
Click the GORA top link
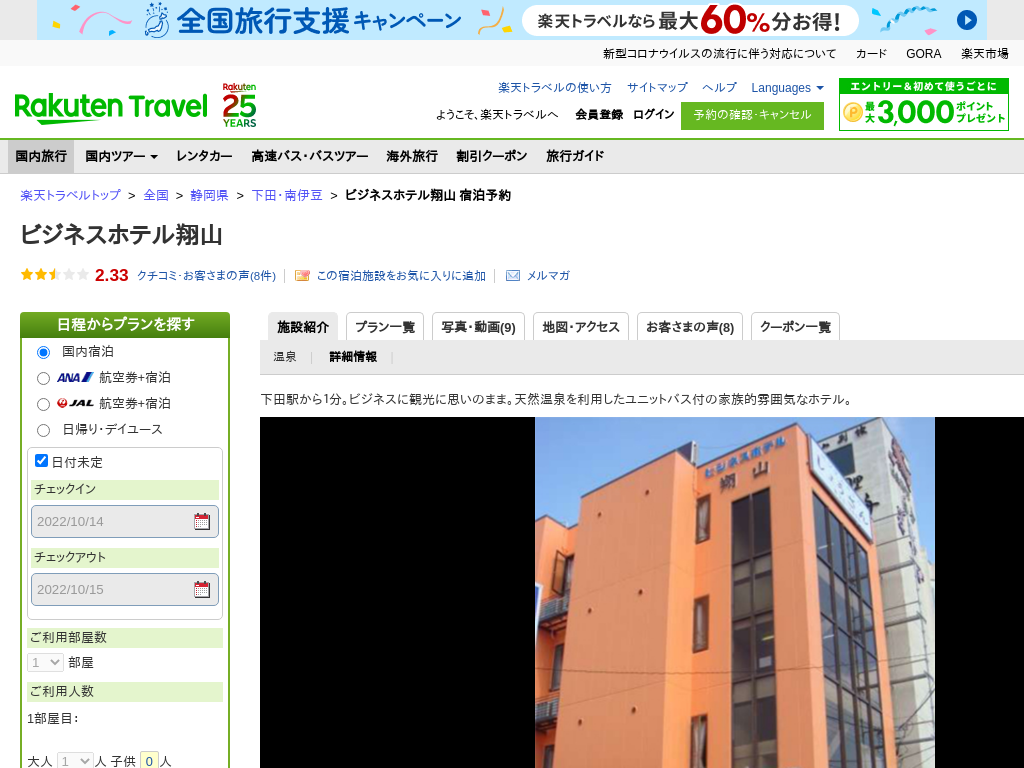(923, 54)
